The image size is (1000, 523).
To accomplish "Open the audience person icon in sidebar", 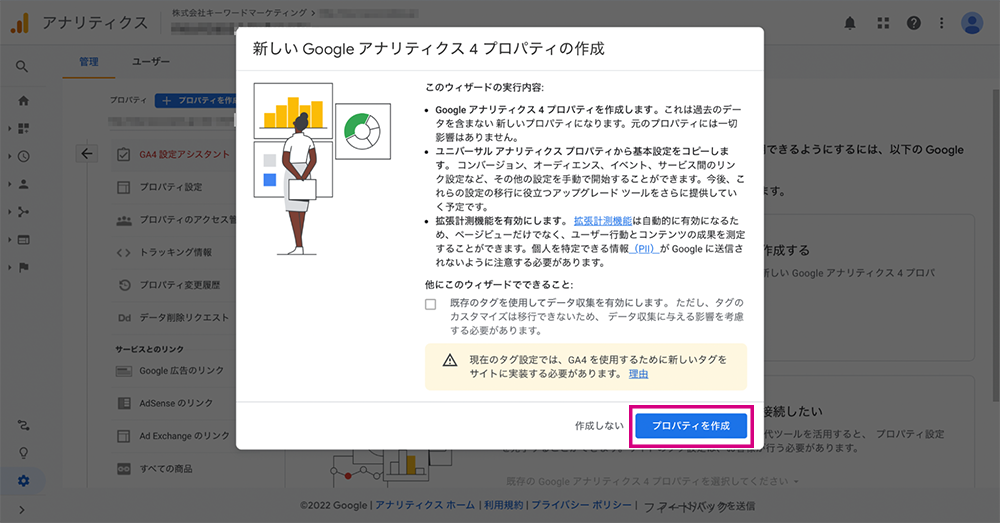I will (24, 184).
